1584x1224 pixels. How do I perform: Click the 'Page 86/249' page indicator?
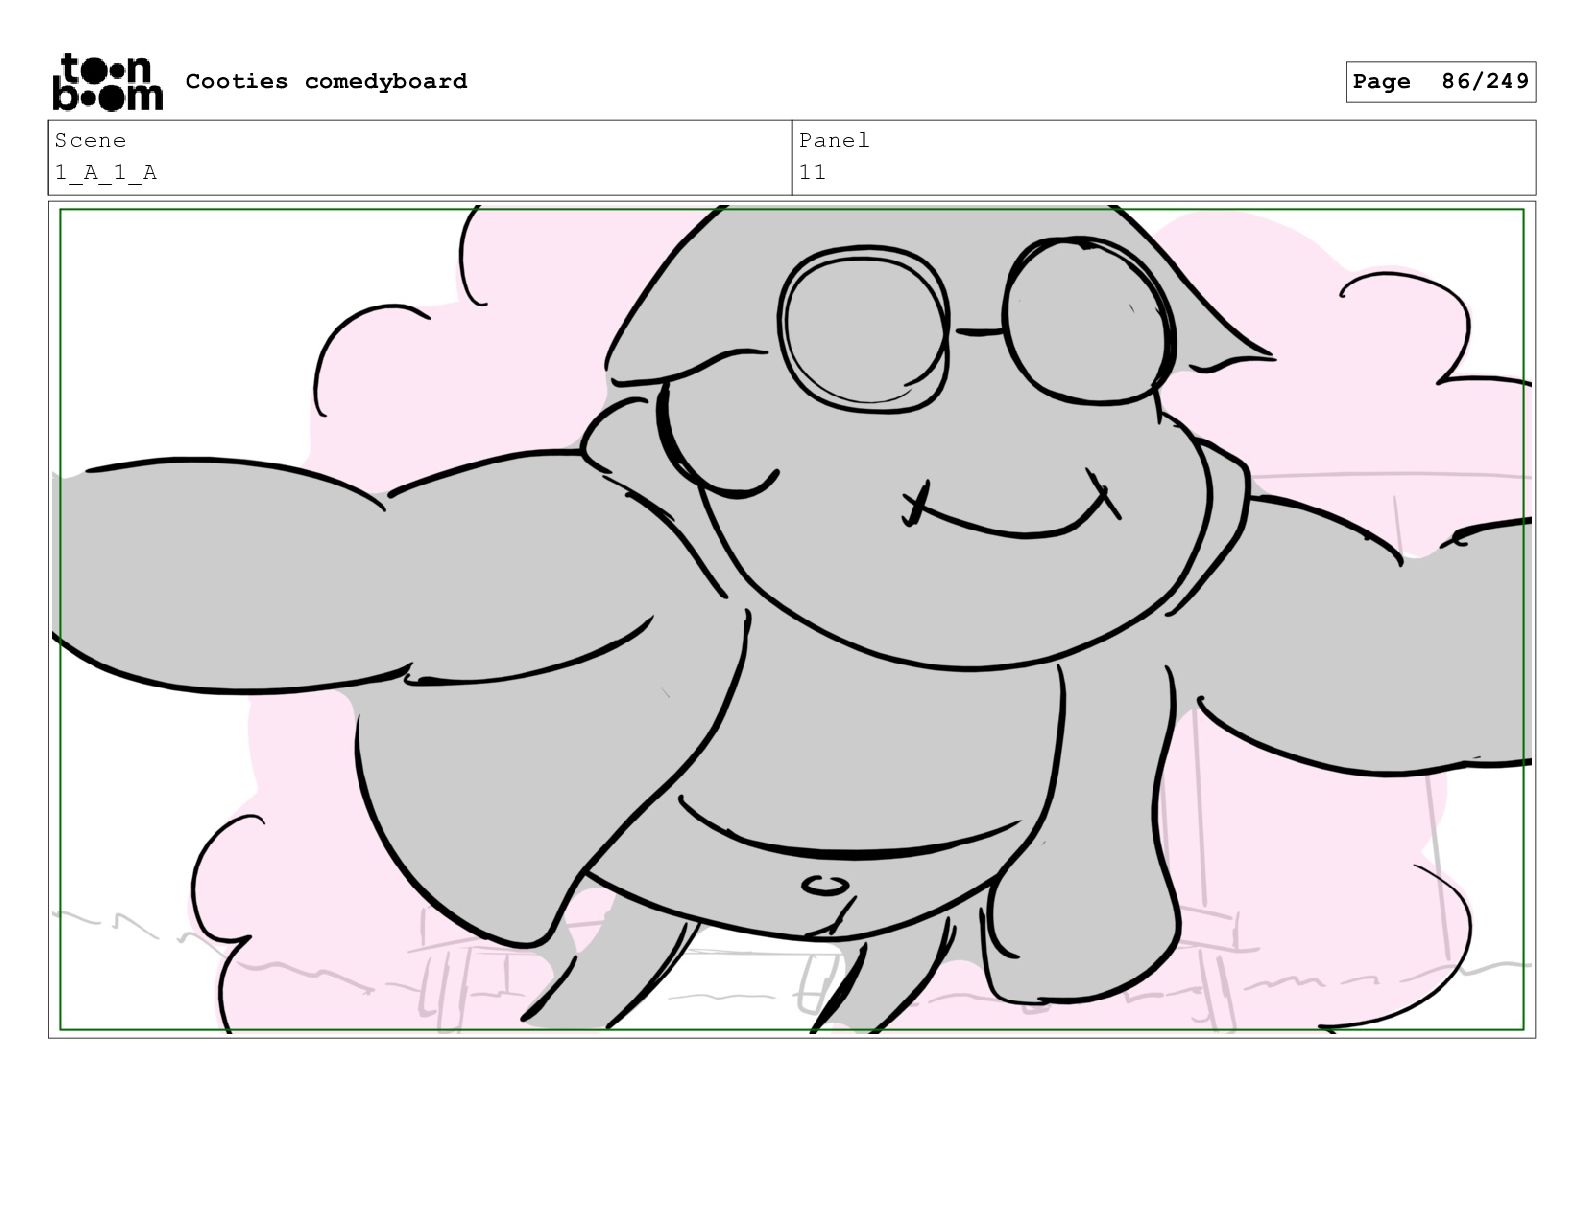pyautogui.click(x=1440, y=82)
